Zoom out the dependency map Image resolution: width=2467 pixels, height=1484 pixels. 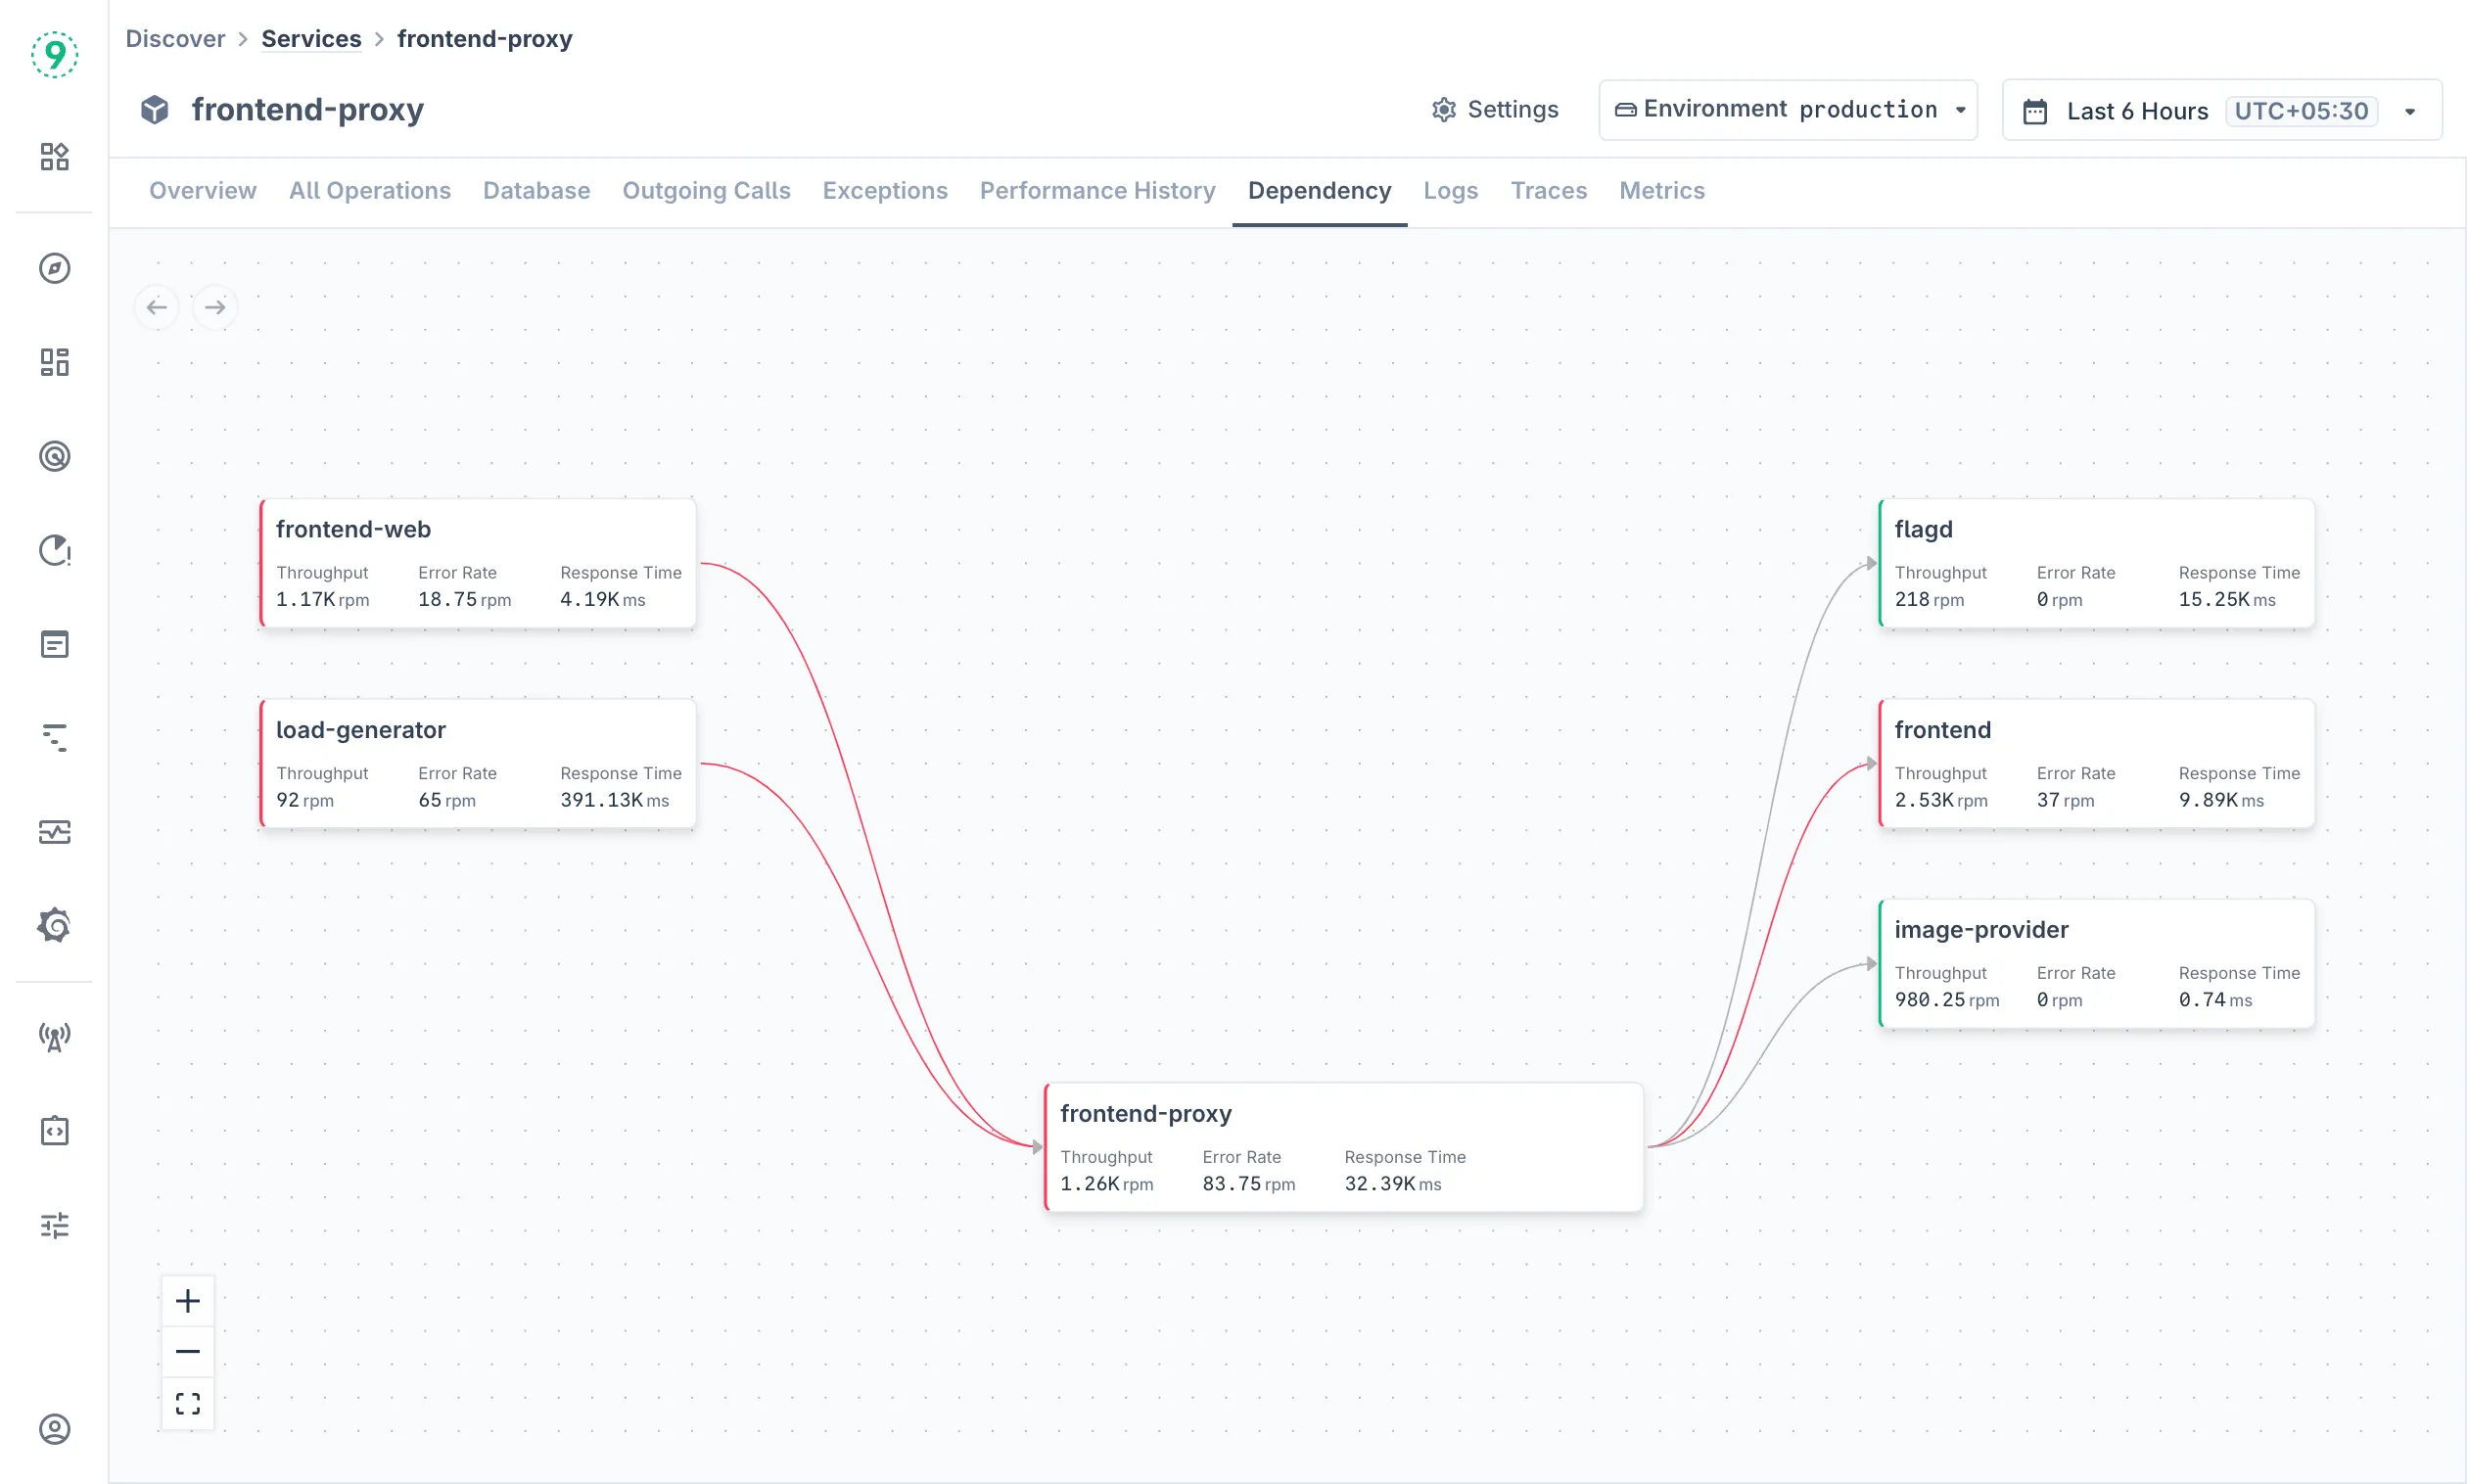click(x=188, y=1352)
